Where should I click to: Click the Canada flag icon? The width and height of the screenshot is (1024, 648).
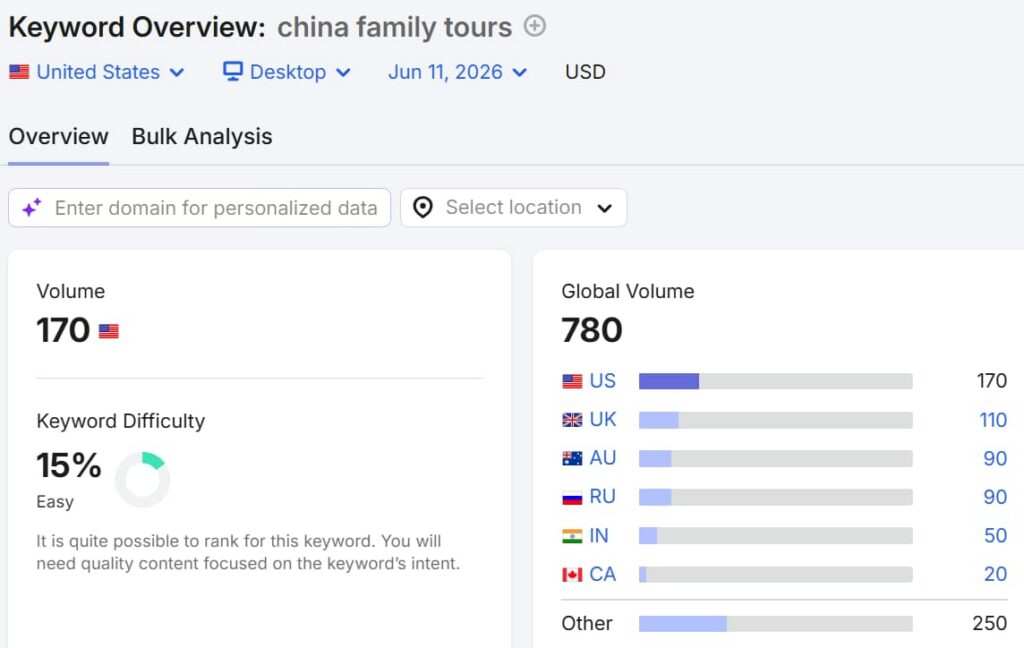tap(572, 574)
